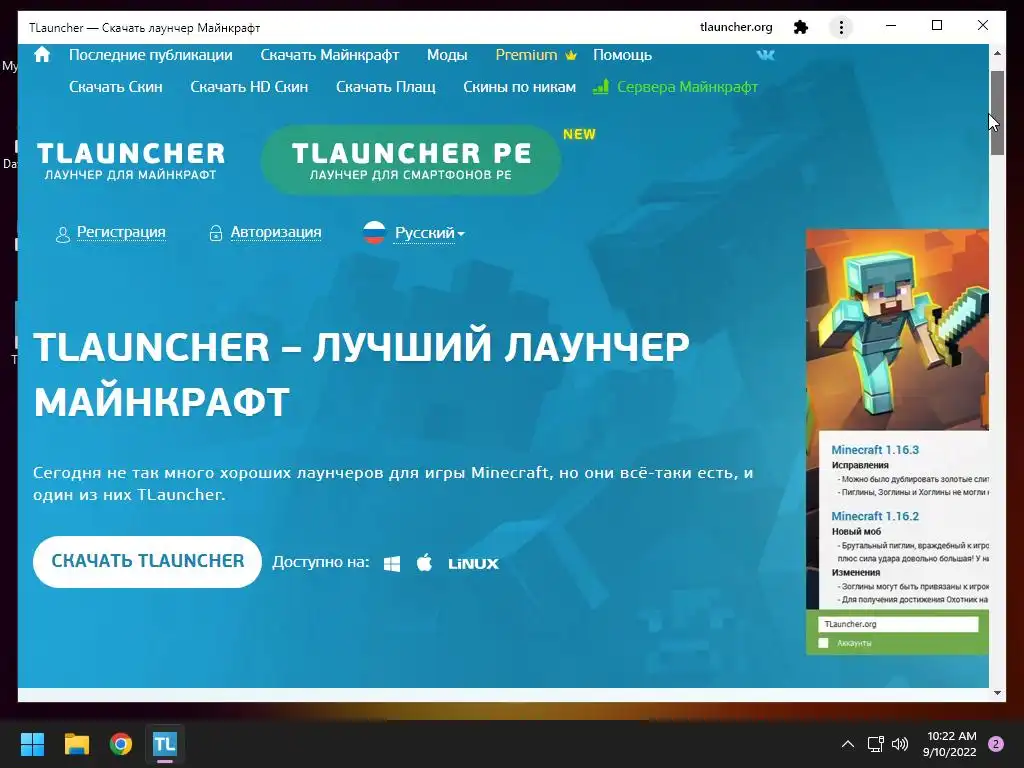Open Скачать Плащ menu item
Image resolution: width=1024 pixels, height=768 pixels.
pyautogui.click(x=385, y=87)
